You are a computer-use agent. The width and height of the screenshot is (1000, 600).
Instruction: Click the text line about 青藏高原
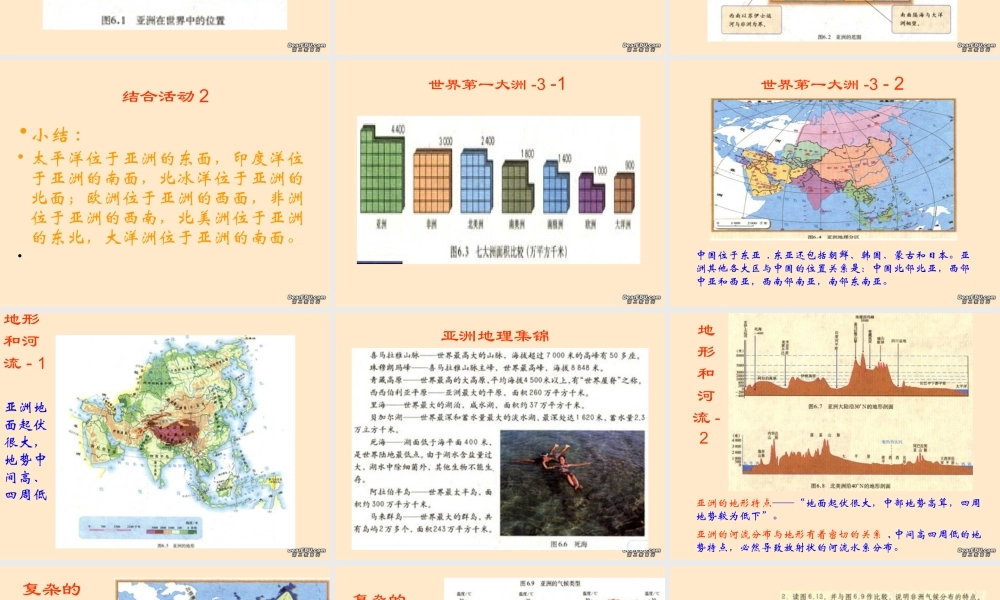pos(504,380)
